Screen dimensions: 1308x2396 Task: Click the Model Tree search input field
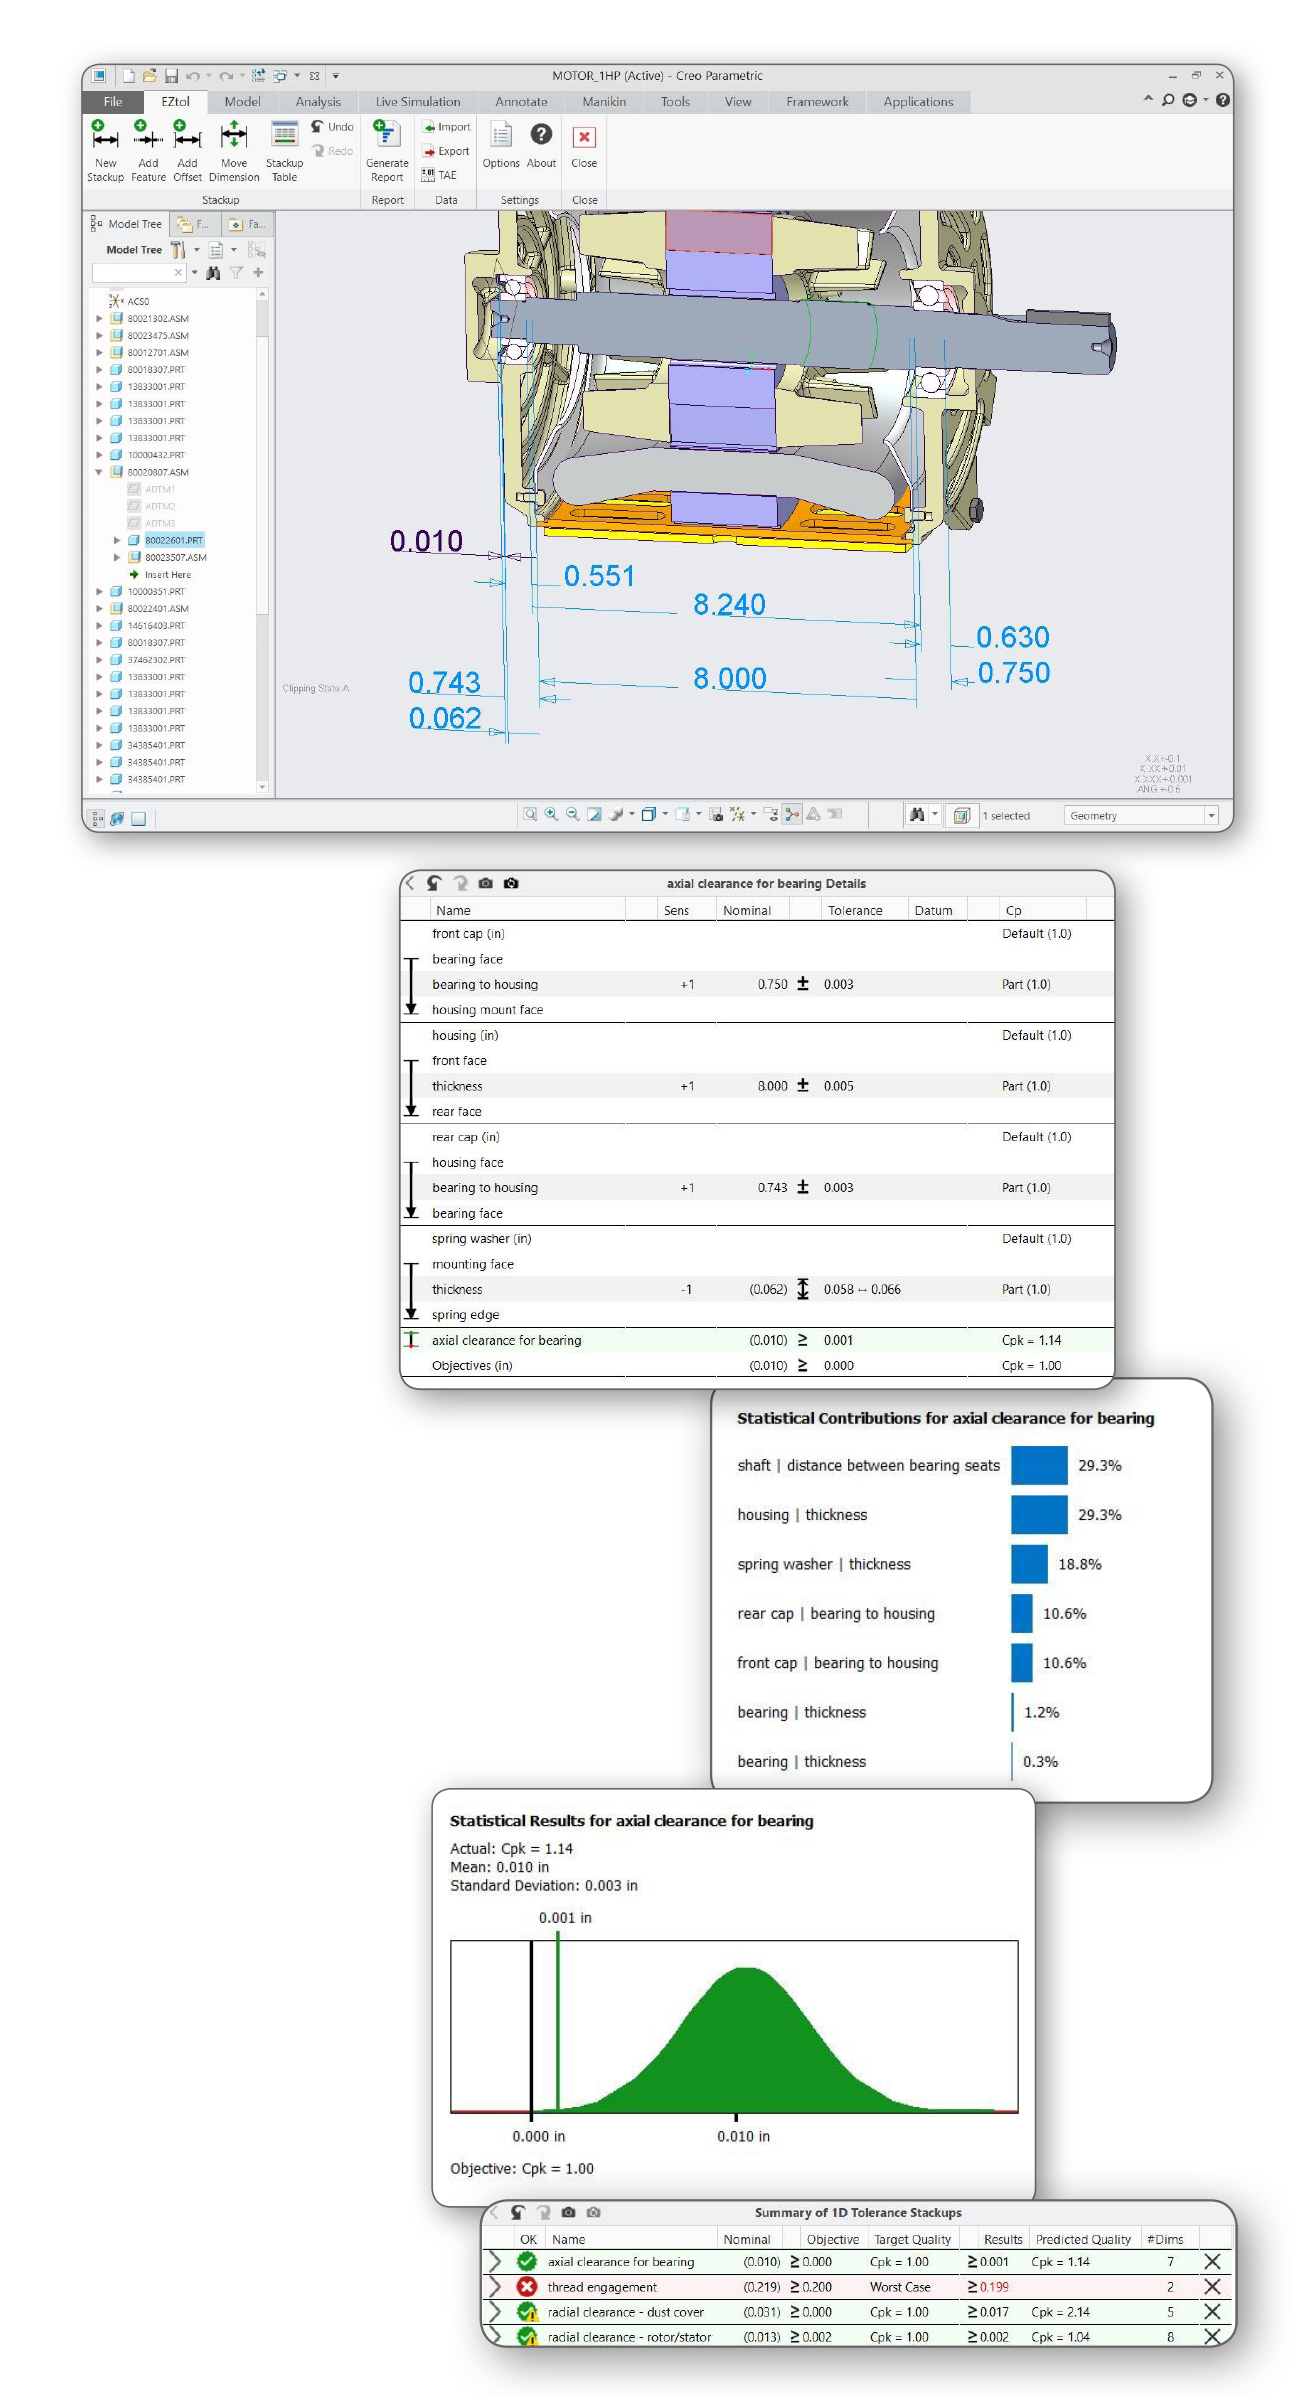138,273
